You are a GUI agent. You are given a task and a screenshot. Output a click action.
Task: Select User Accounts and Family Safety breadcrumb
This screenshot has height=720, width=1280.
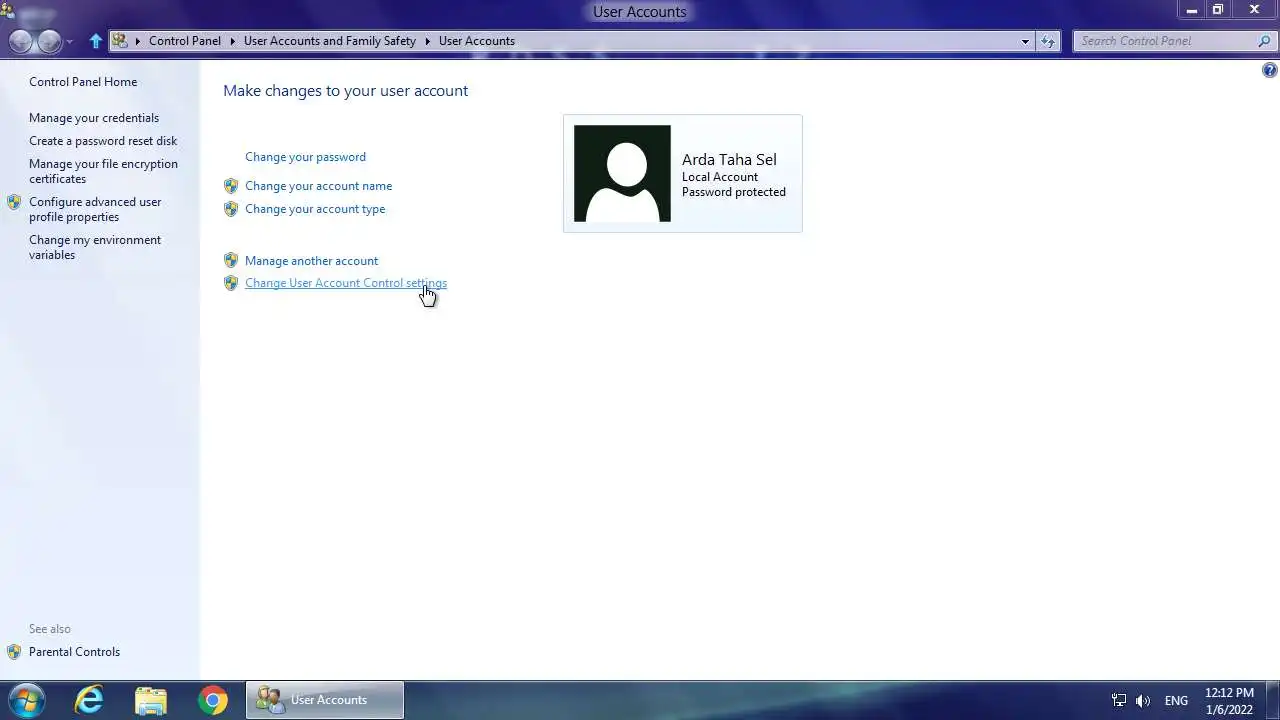[x=330, y=41]
